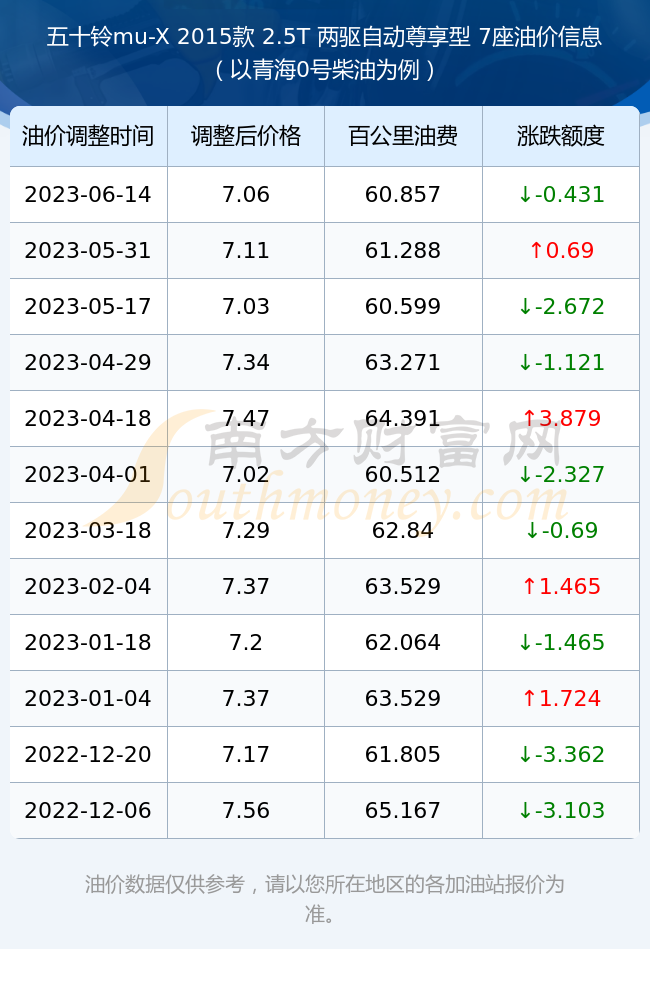The height and width of the screenshot is (1000, 650).
Task: Click the green down-arrow value -0.431
Action: pos(561,195)
